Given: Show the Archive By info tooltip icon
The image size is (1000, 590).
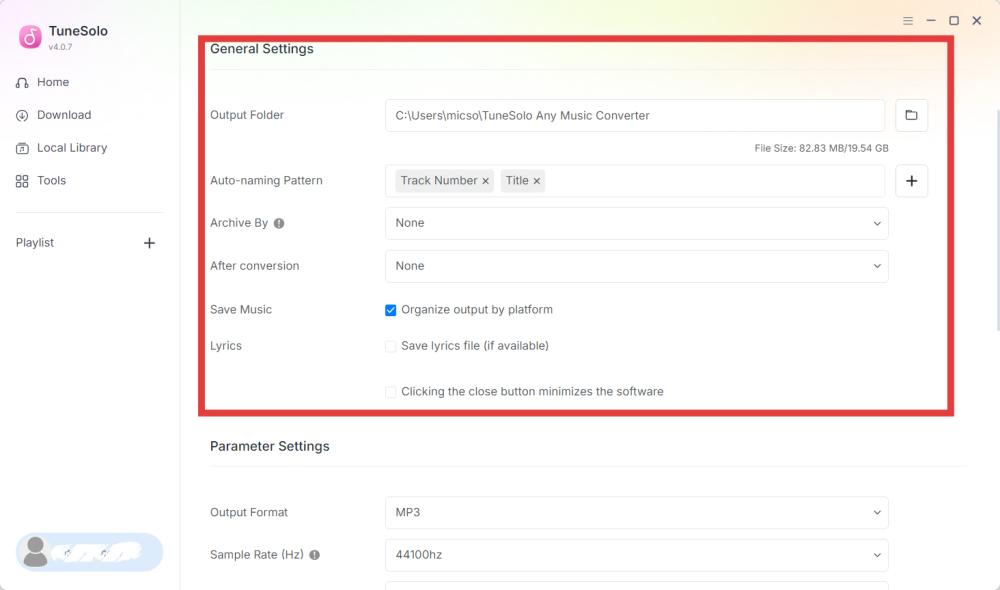Looking at the screenshot, I should [x=279, y=223].
